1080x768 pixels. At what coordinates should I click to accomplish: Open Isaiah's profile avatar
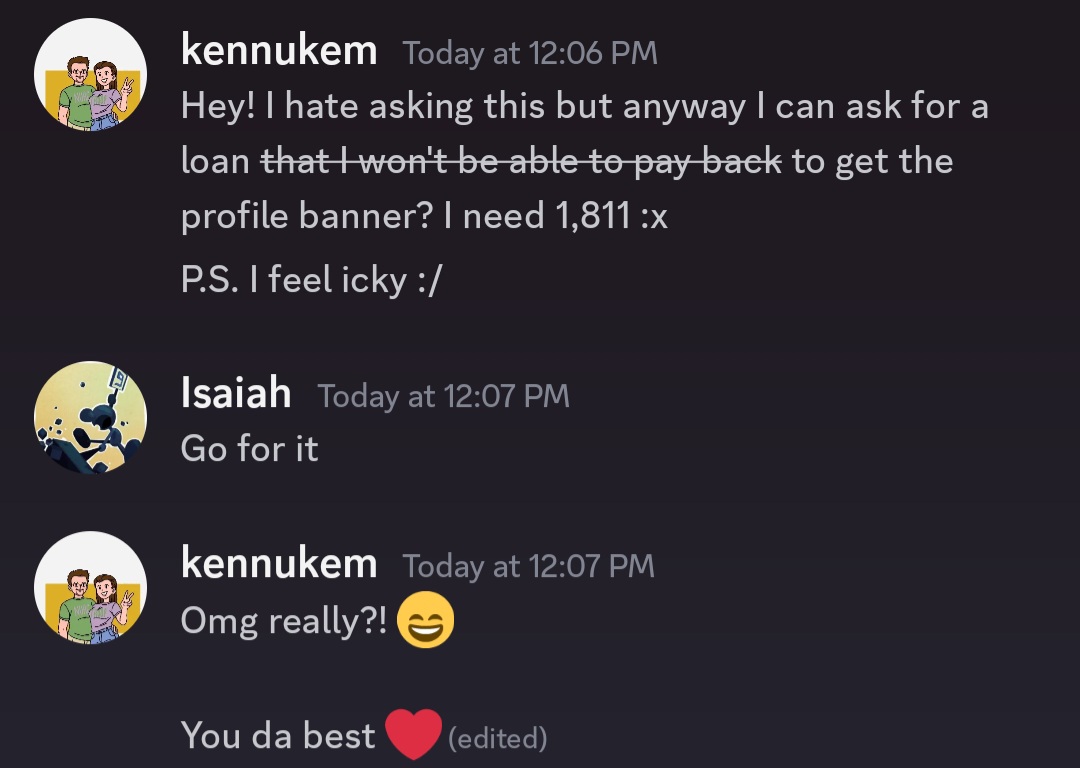tap(90, 417)
